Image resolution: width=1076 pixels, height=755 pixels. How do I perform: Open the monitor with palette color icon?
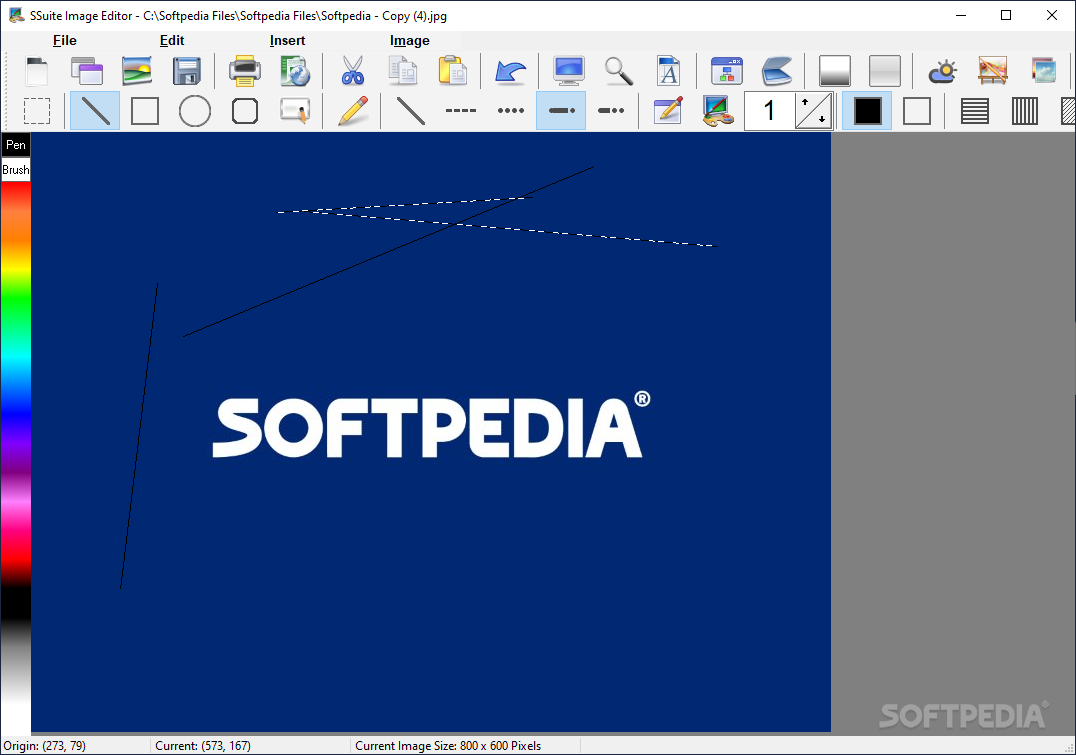coord(718,111)
